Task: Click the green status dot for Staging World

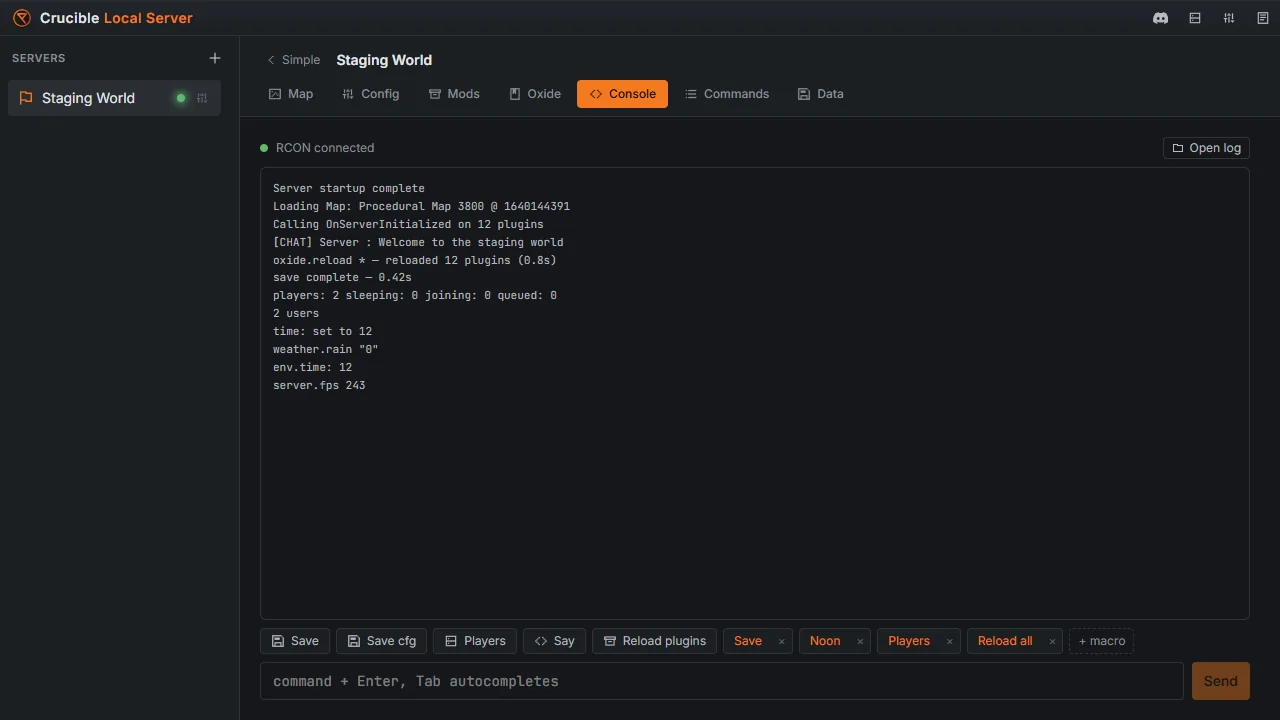Action: pyautogui.click(x=181, y=98)
